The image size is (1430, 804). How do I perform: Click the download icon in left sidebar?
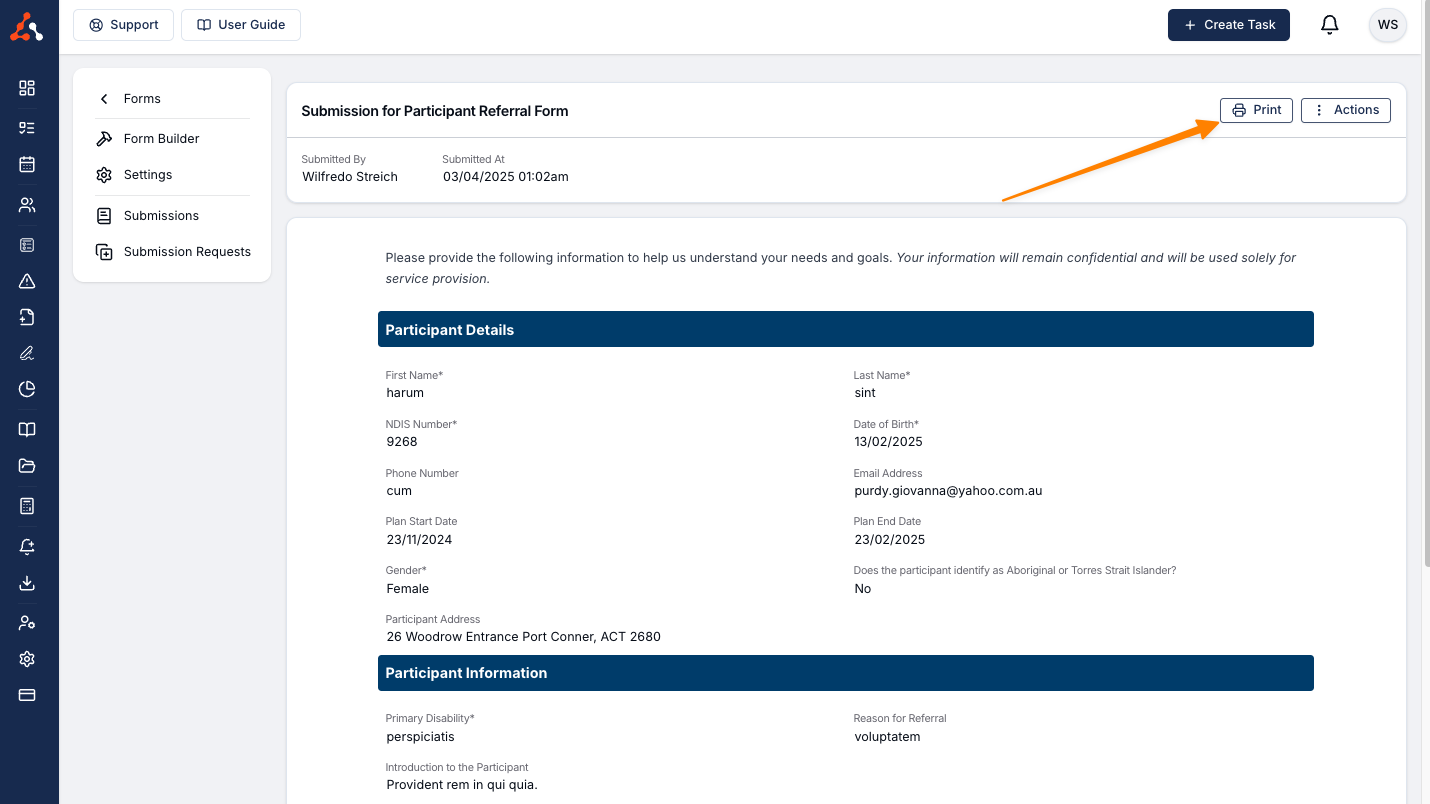pos(27,584)
